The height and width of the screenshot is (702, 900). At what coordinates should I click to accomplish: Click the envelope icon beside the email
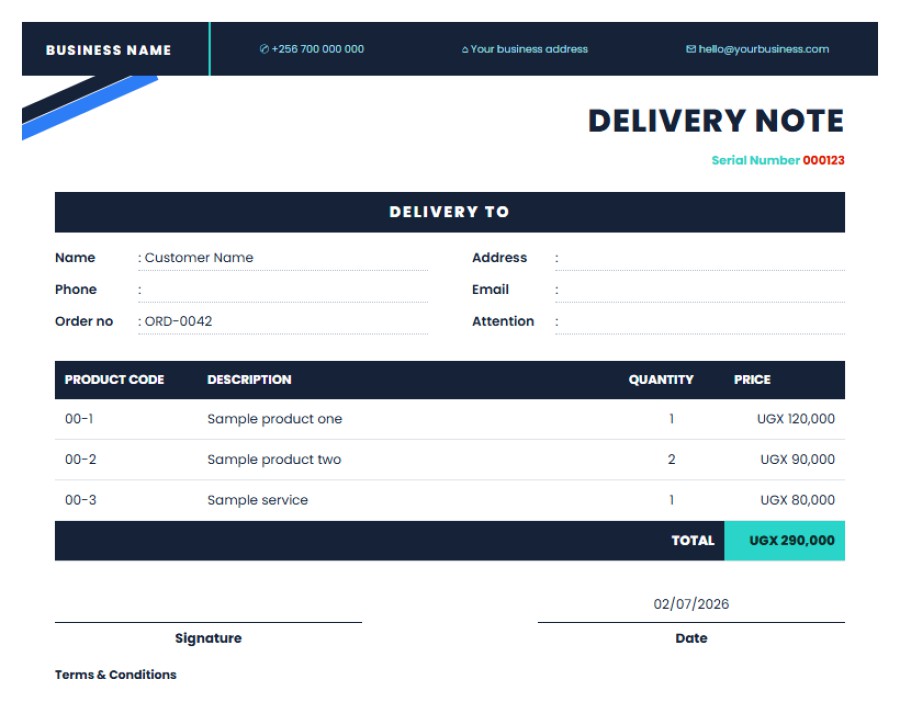[x=691, y=49]
